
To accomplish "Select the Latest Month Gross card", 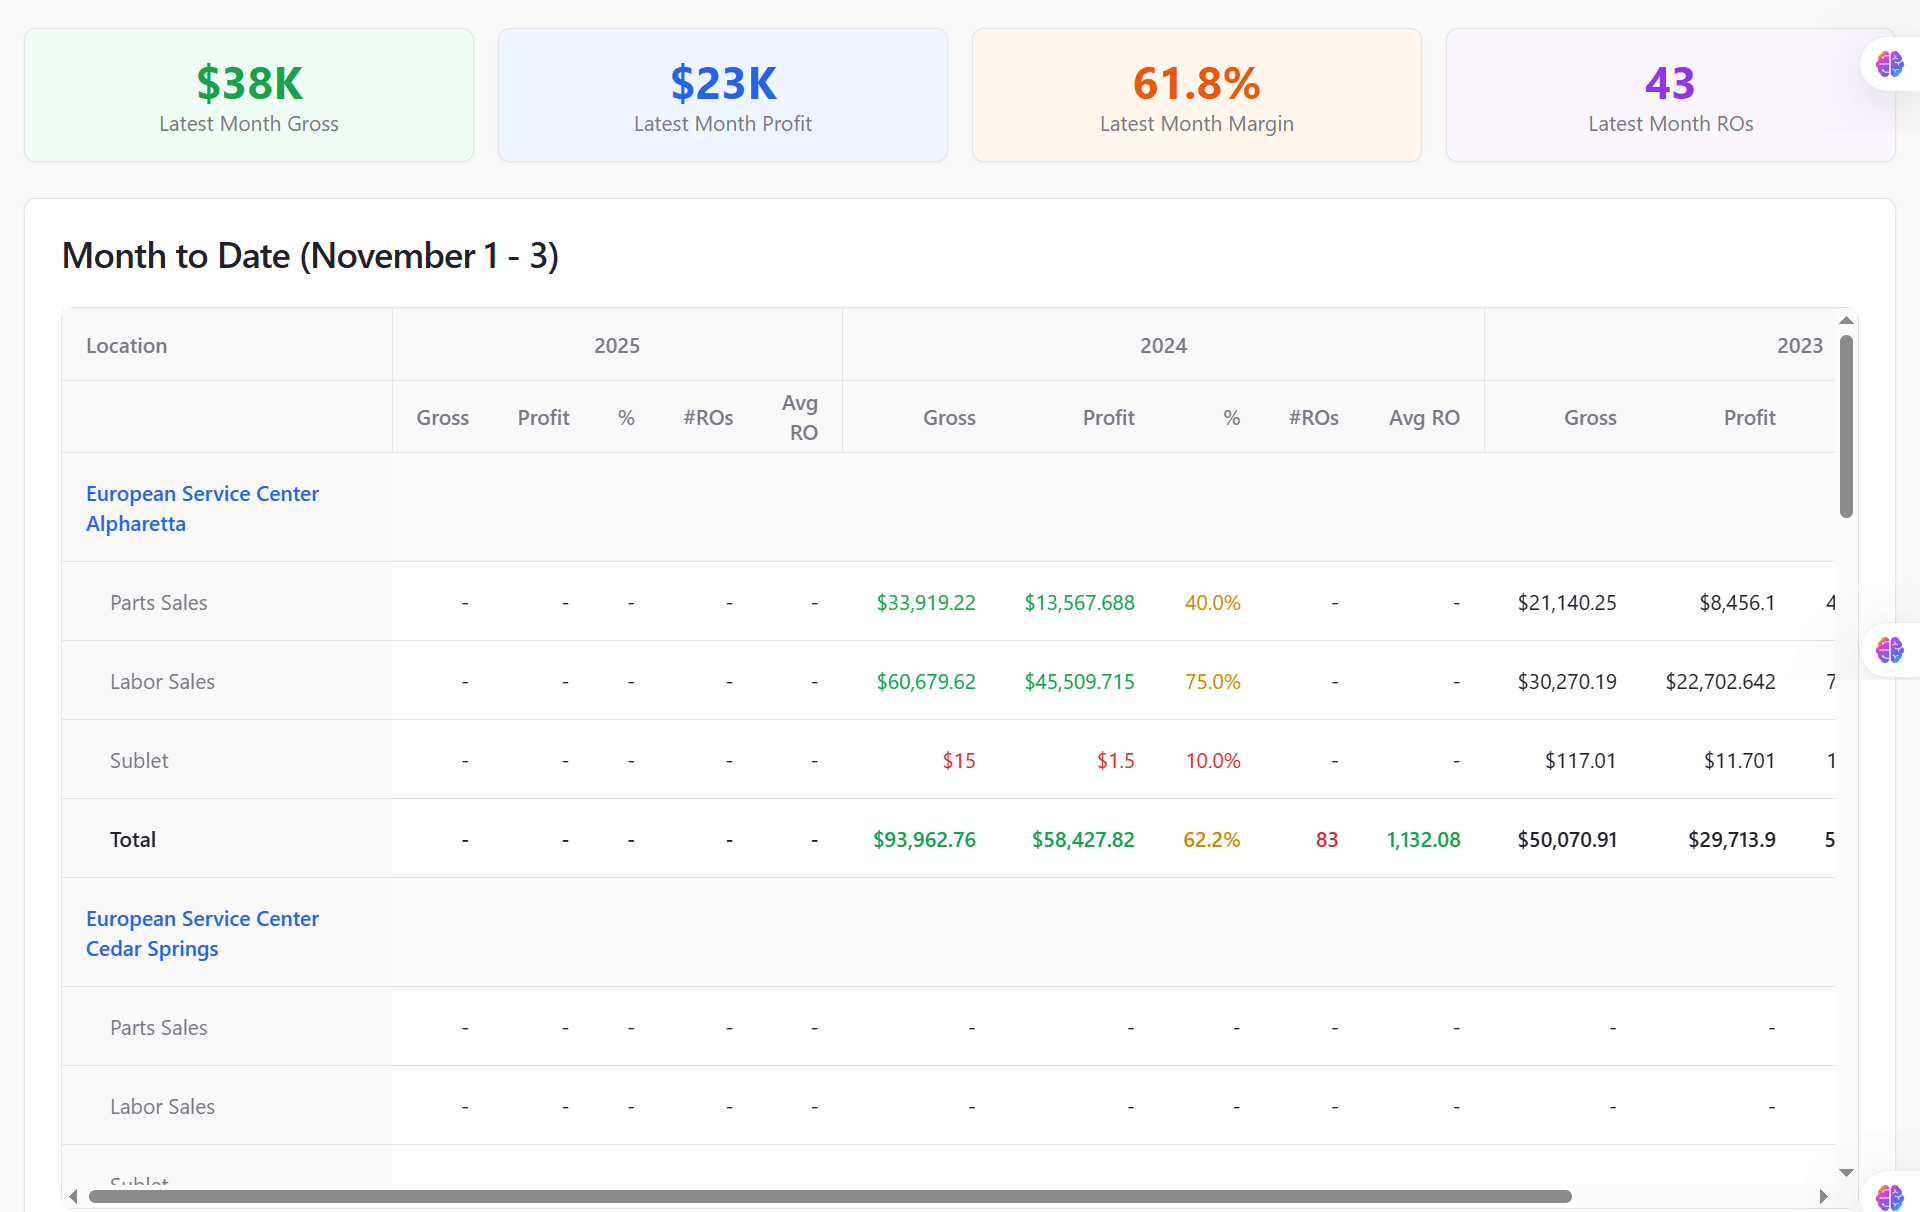I will tap(249, 95).
